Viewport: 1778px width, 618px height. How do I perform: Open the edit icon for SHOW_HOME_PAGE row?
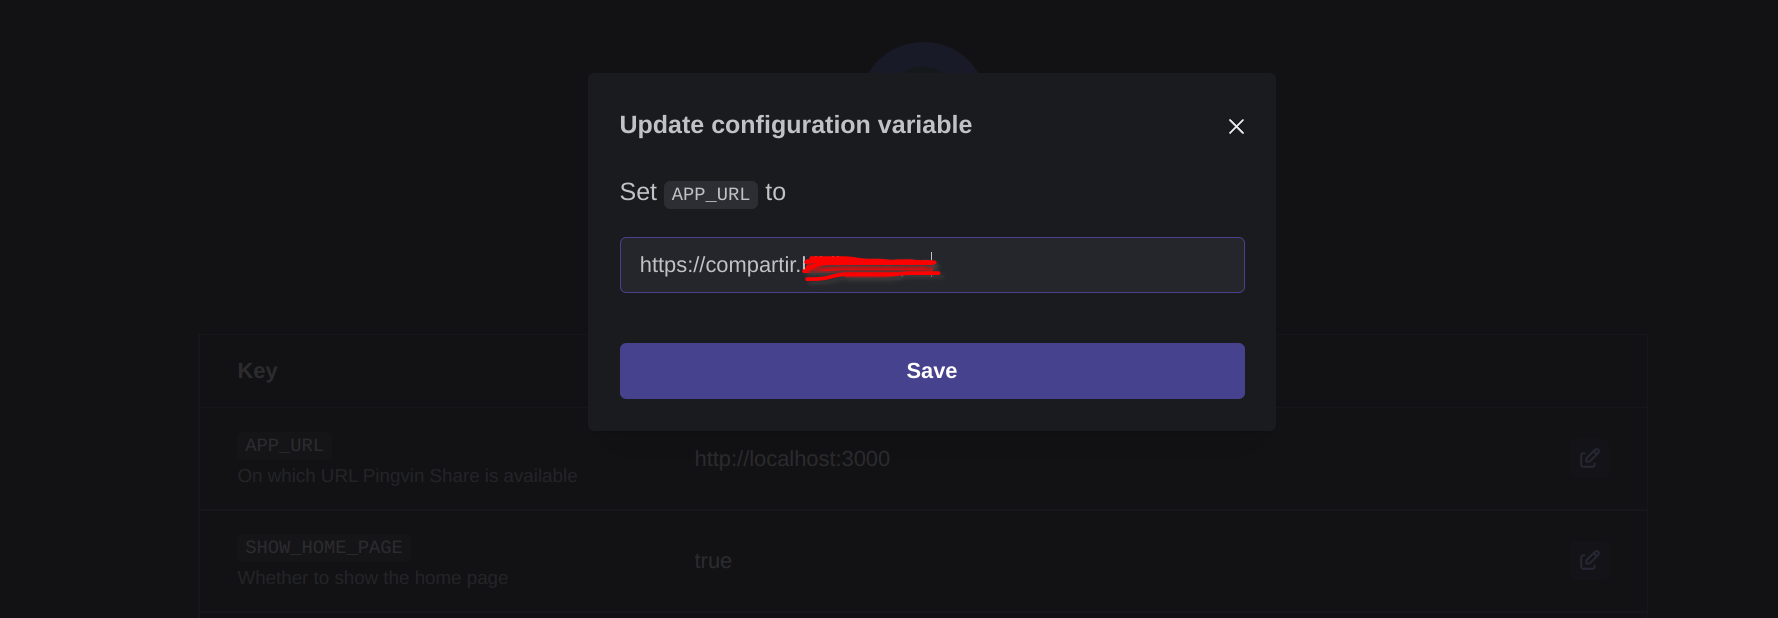1589,560
